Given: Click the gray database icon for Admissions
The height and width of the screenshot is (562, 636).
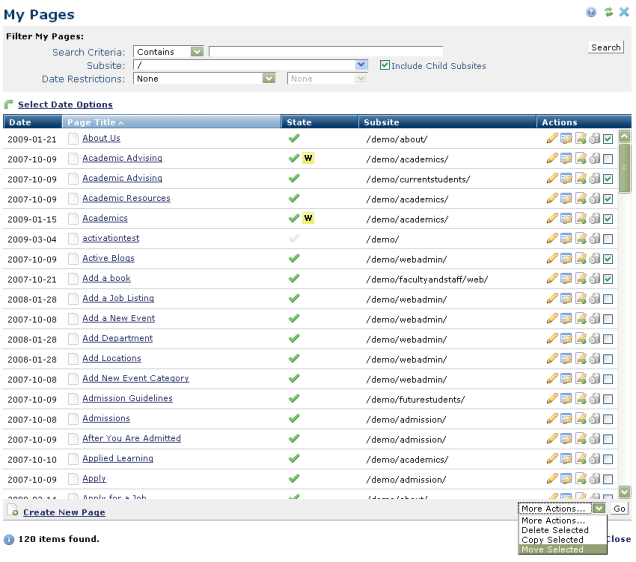Looking at the screenshot, I should [594, 419].
